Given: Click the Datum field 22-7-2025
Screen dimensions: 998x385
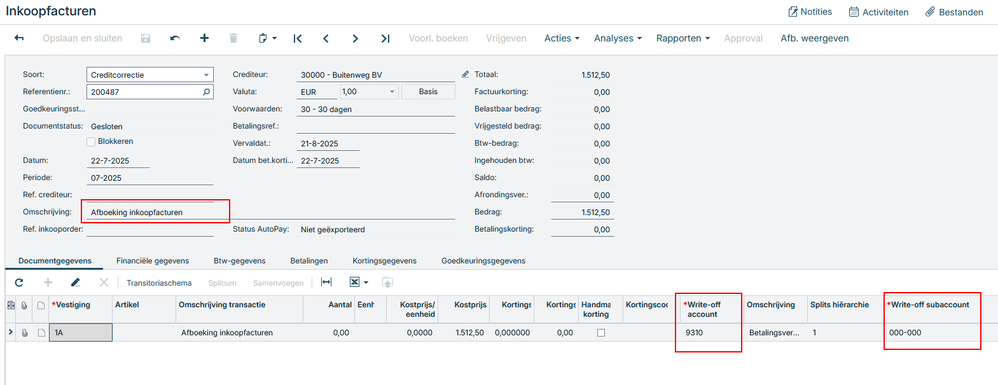Looking at the screenshot, I should tap(118, 160).
